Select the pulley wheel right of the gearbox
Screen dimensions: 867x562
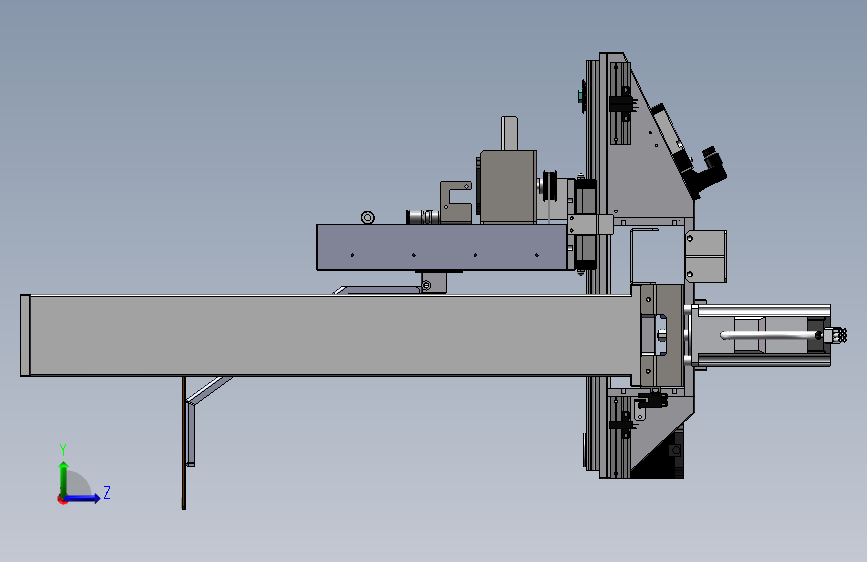click(551, 186)
